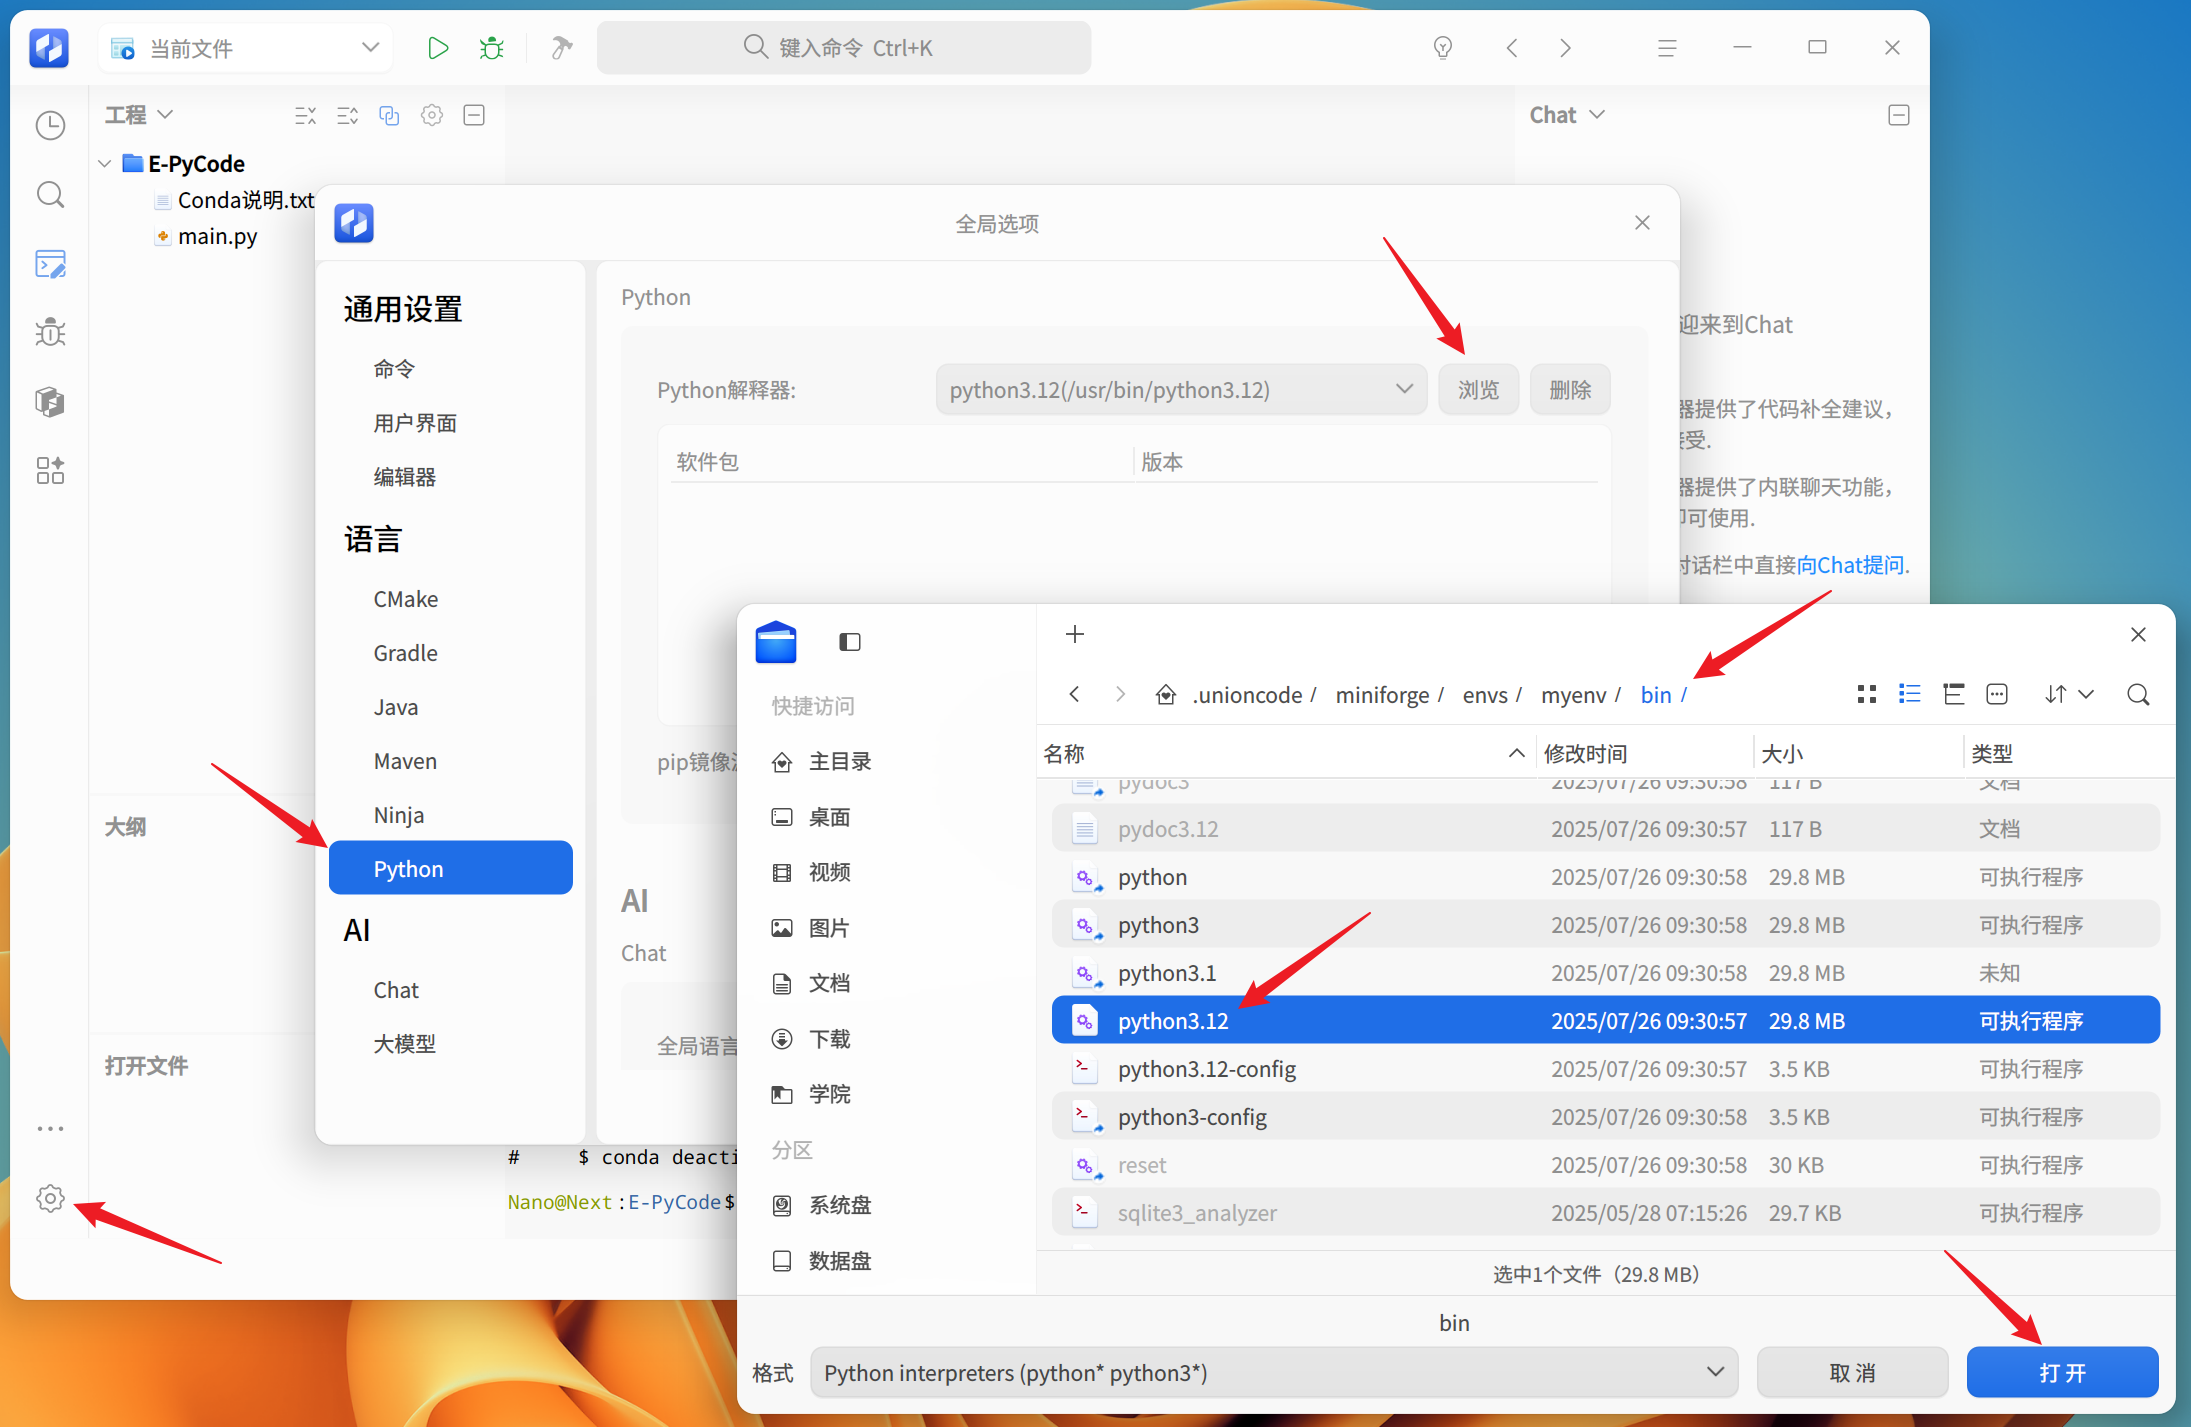Open the plugins grid icon in sidebar
The width and height of the screenshot is (2191, 1427).
tap(50, 470)
